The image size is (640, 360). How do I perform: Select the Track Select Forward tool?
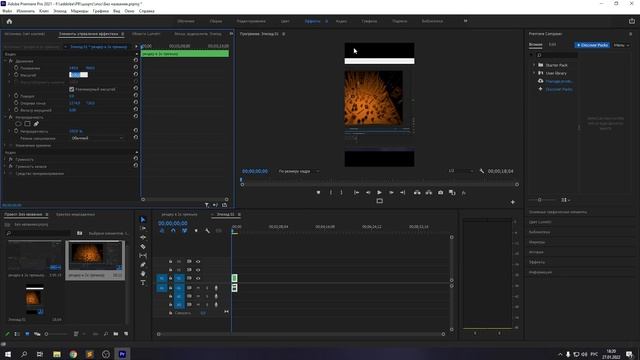tap(143, 229)
